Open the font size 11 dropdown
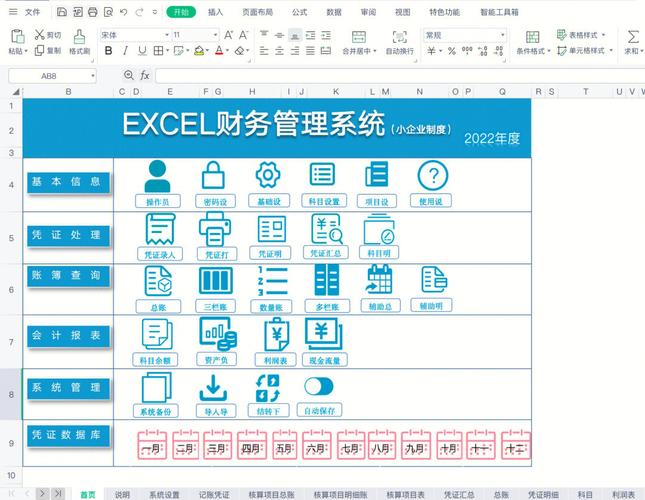This screenshot has width=645, height=500. coord(216,35)
